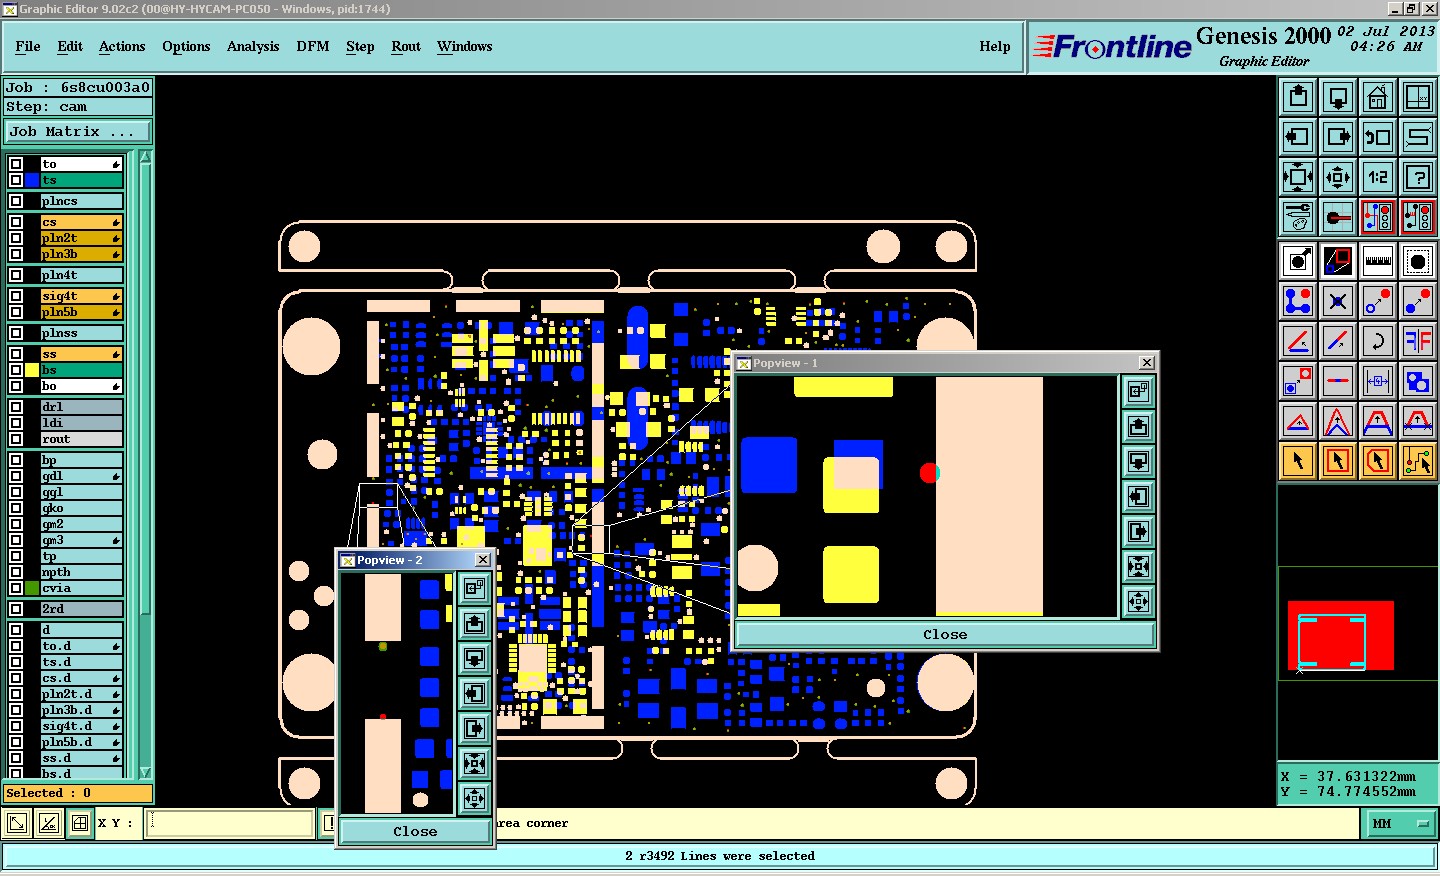The image size is (1440, 876).
Task: Pan left in Popview - 1 window
Action: 1138,496
